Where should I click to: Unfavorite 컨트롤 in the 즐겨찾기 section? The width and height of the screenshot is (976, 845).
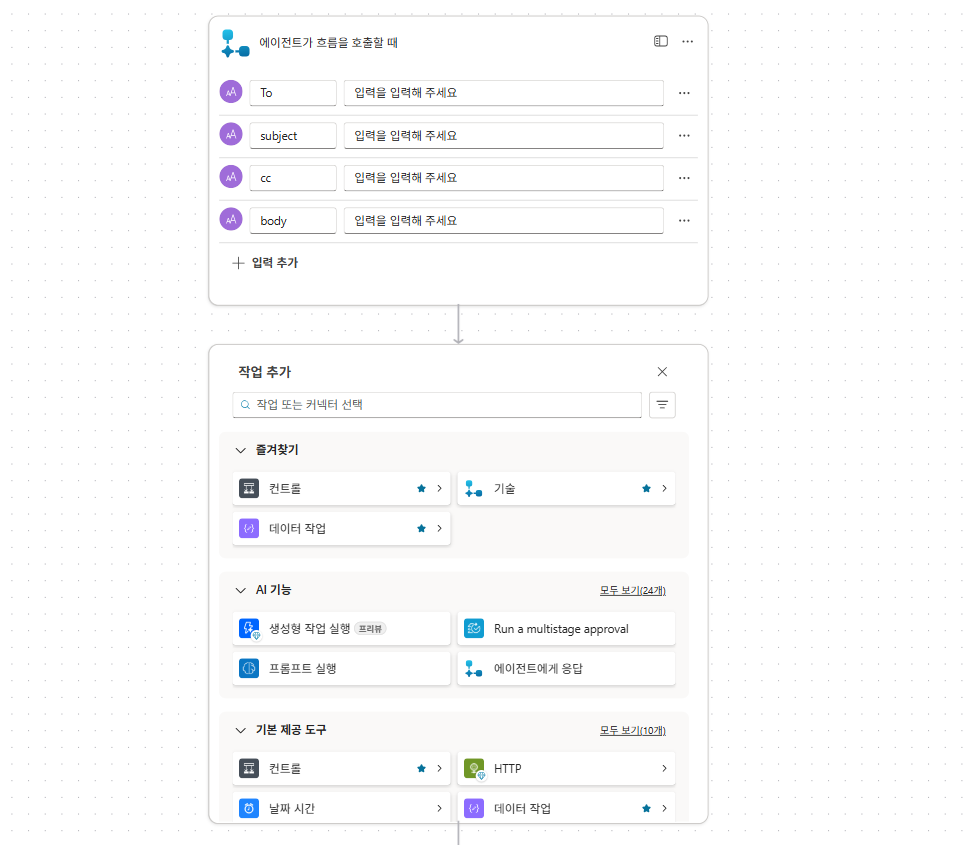[421, 488]
